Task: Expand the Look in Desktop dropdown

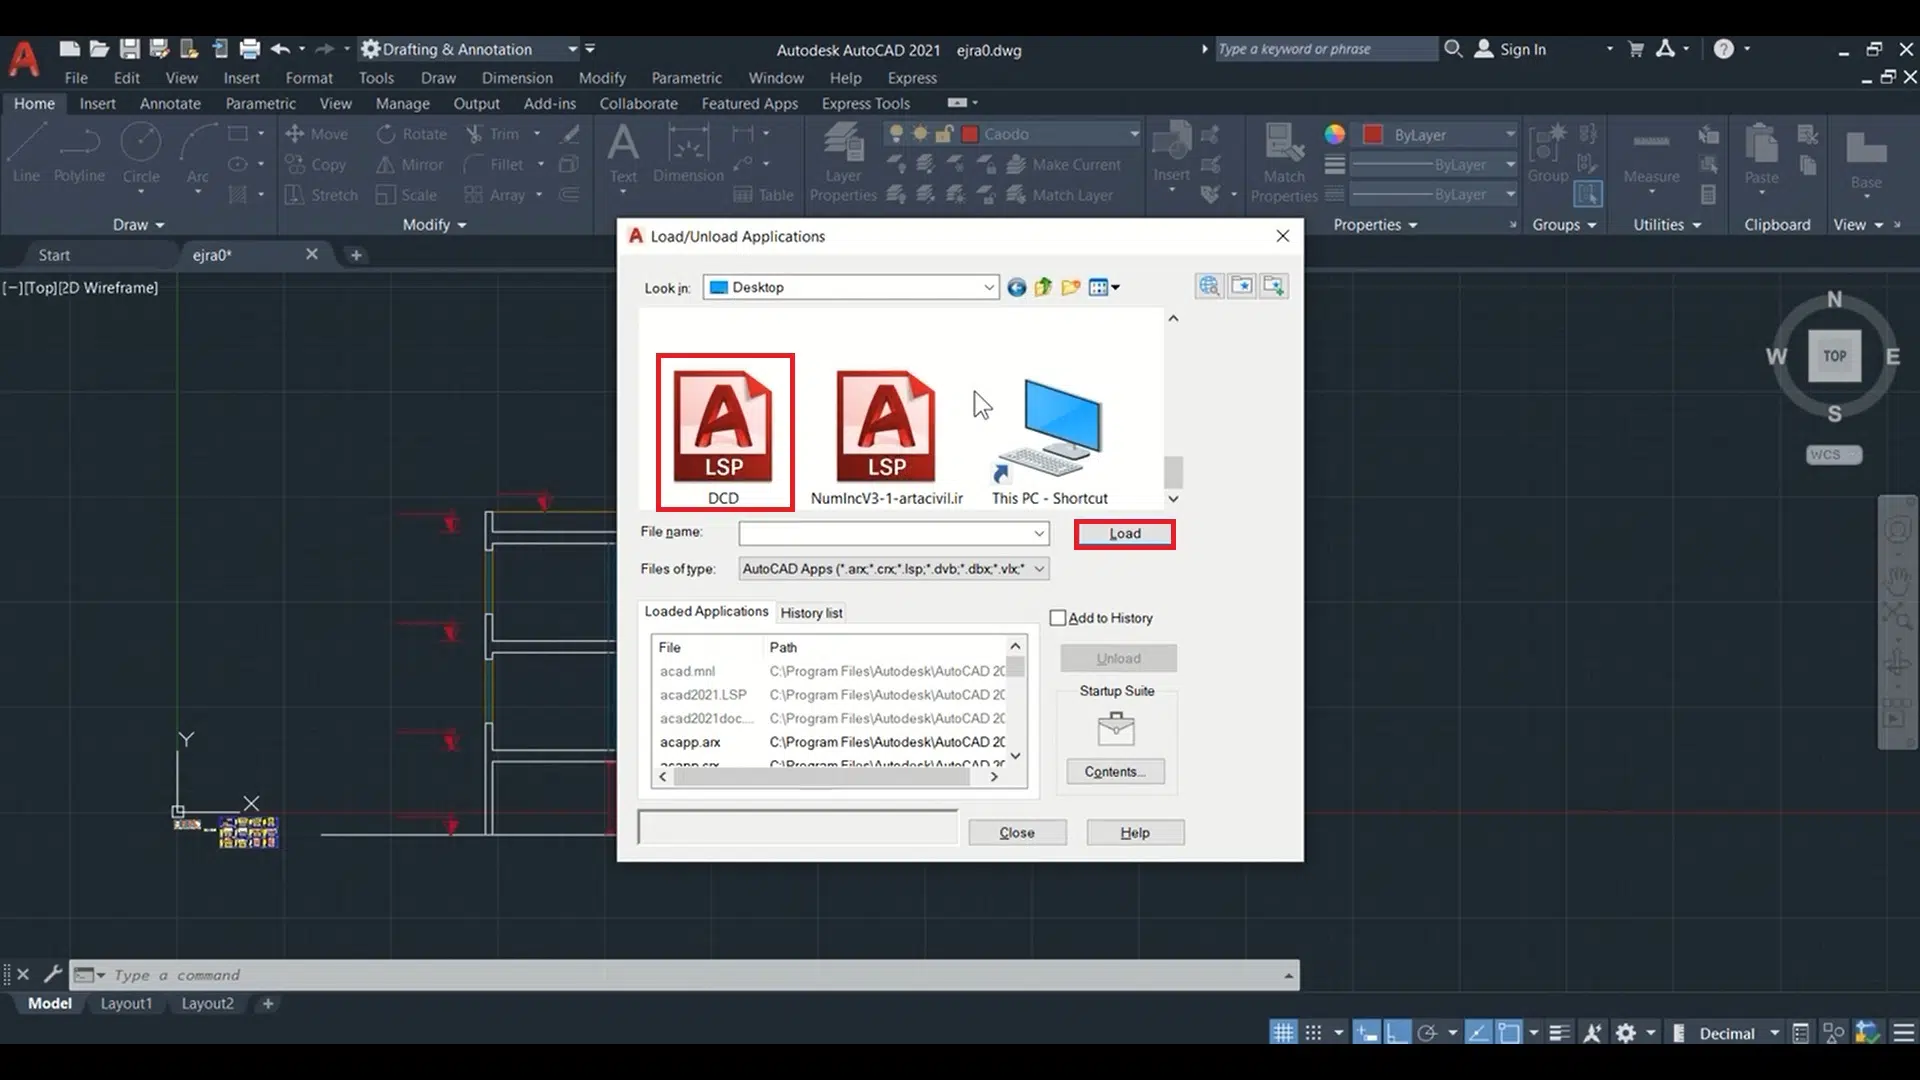Action: pos(988,288)
